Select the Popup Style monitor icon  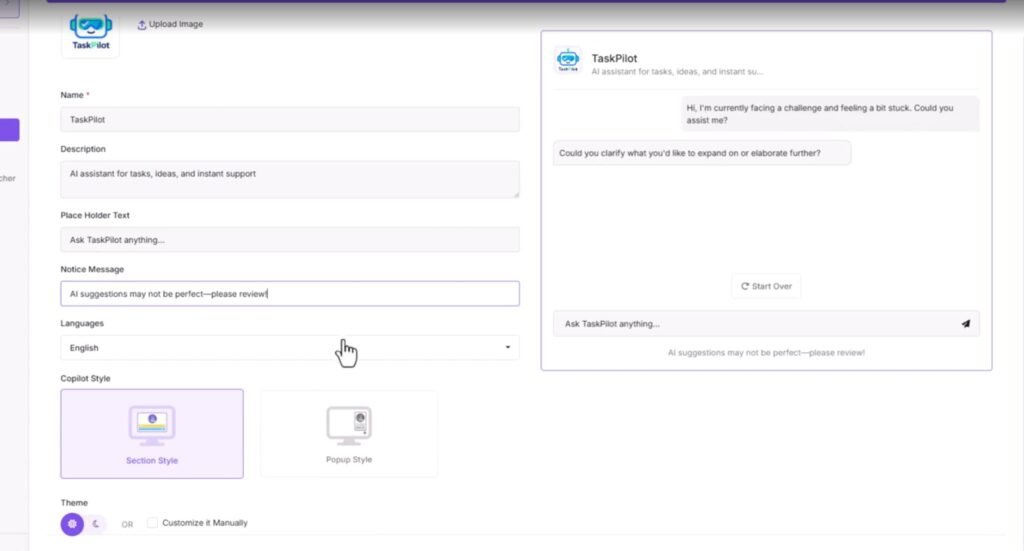pos(348,424)
